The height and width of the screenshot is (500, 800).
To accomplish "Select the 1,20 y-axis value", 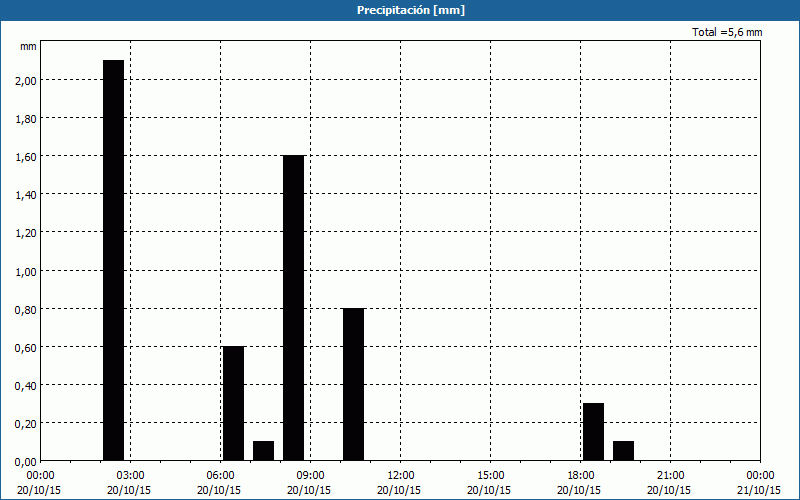I will [26, 233].
